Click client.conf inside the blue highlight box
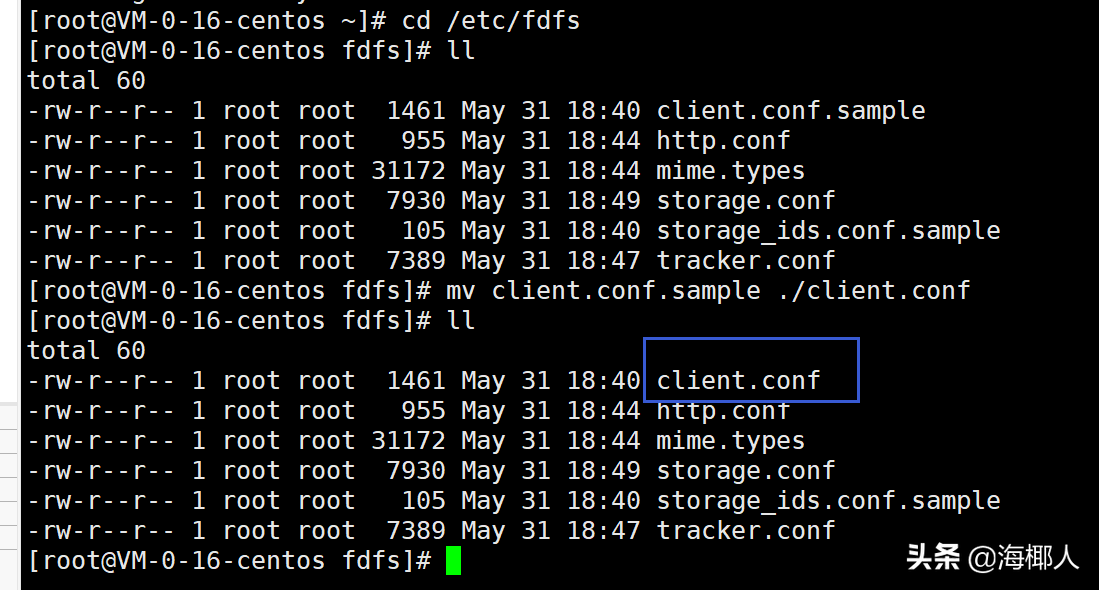 tap(738, 381)
